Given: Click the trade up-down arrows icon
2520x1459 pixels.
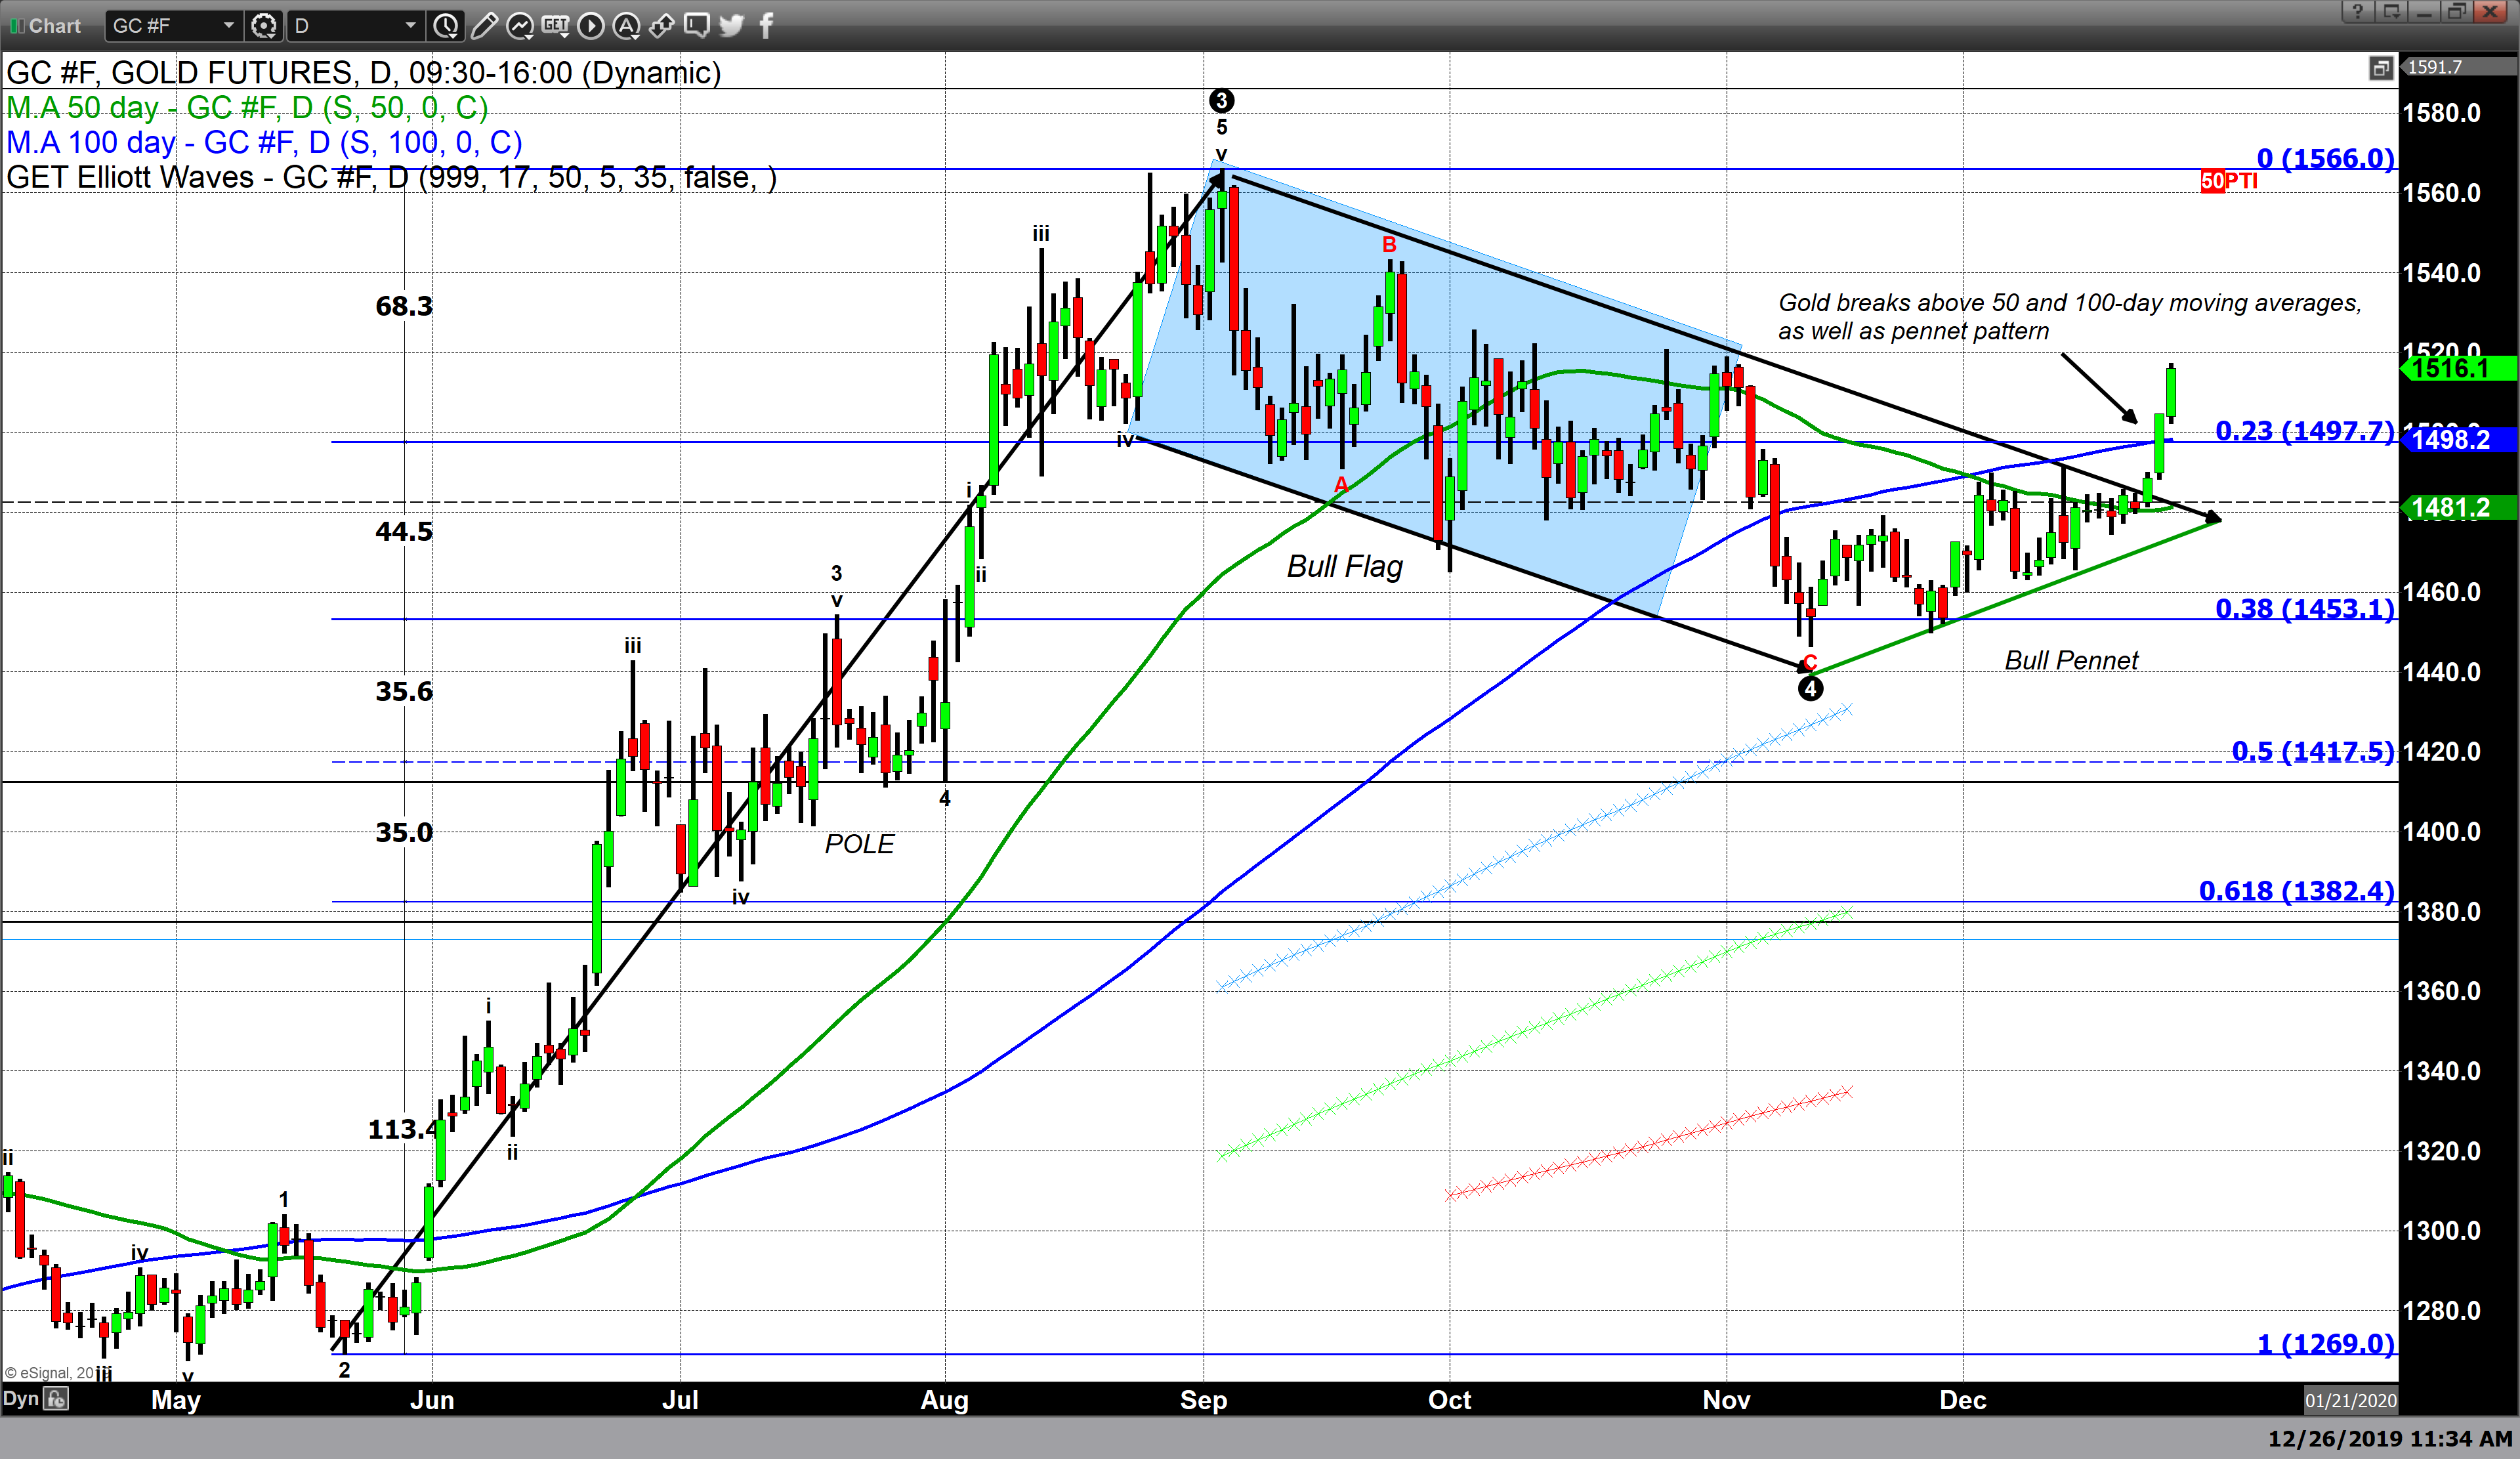Looking at the screenshot, I should point(661,26).
